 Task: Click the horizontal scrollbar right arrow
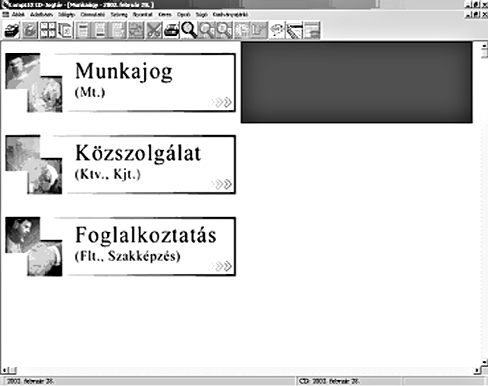(x=477, y=370)
